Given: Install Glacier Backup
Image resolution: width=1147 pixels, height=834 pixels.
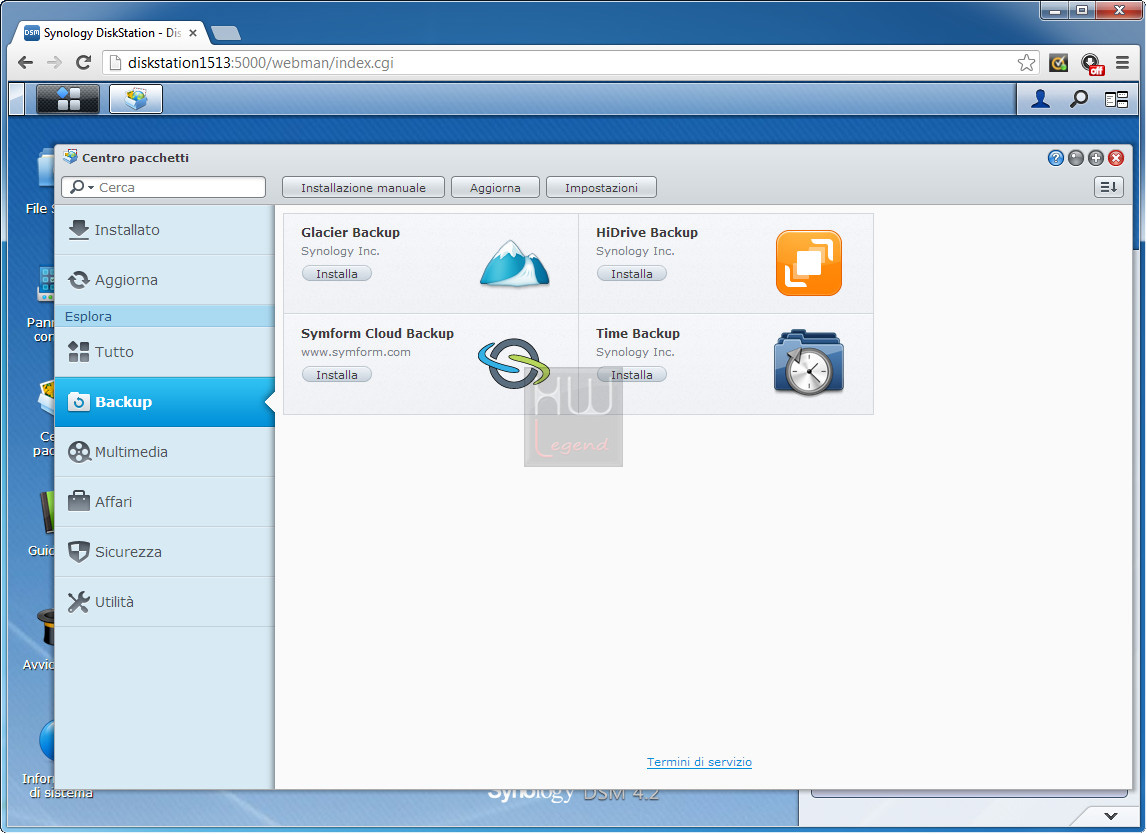Looking at the screenshot, I should point(336,274).
